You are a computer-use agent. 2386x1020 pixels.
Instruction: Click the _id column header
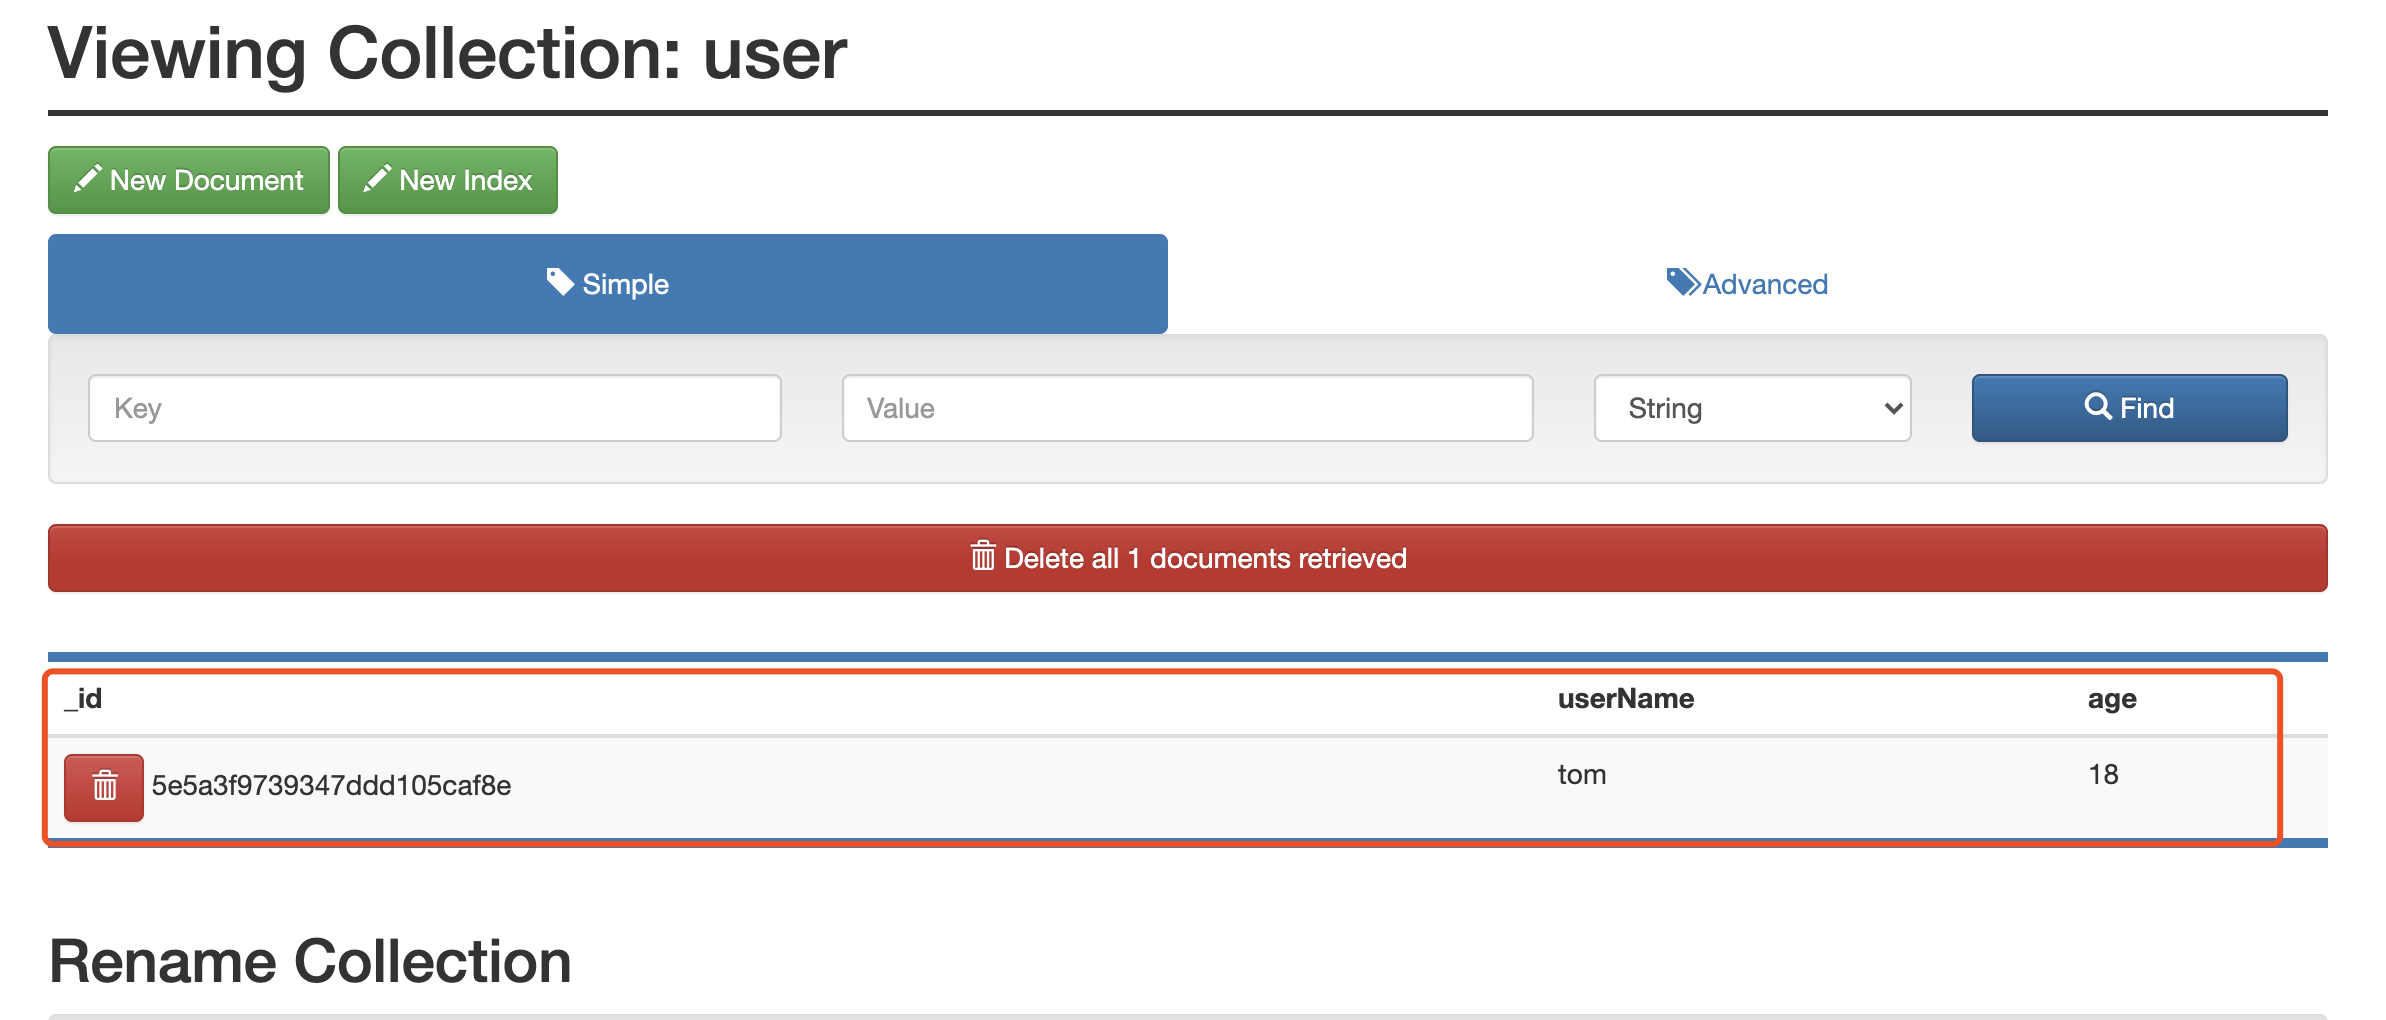pos(84,699)
